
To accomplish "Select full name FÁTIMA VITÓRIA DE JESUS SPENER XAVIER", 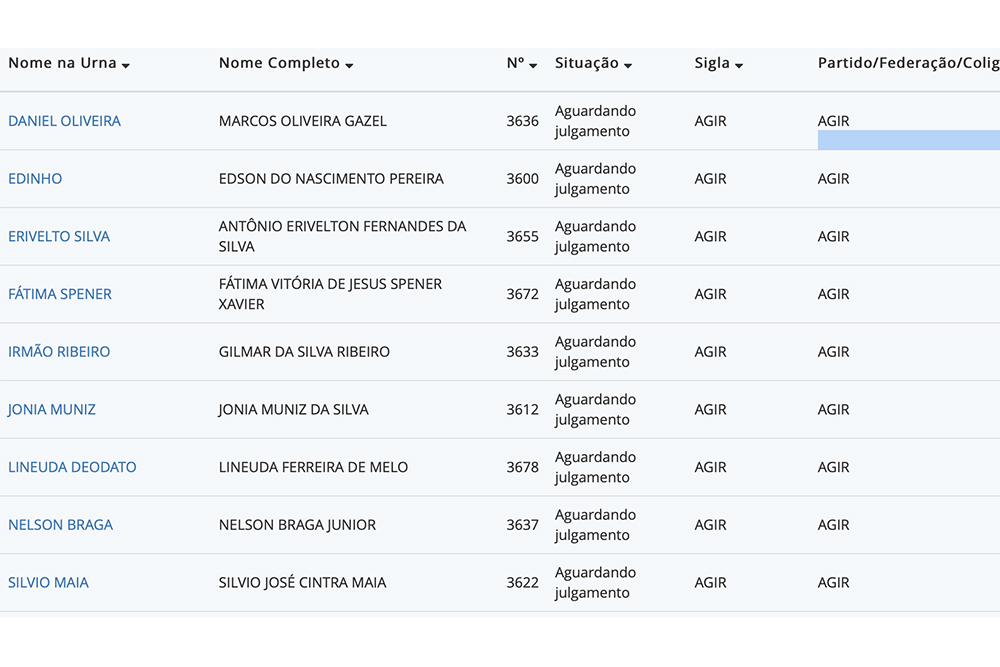I will pyautogui.click(x=330, y=294).
